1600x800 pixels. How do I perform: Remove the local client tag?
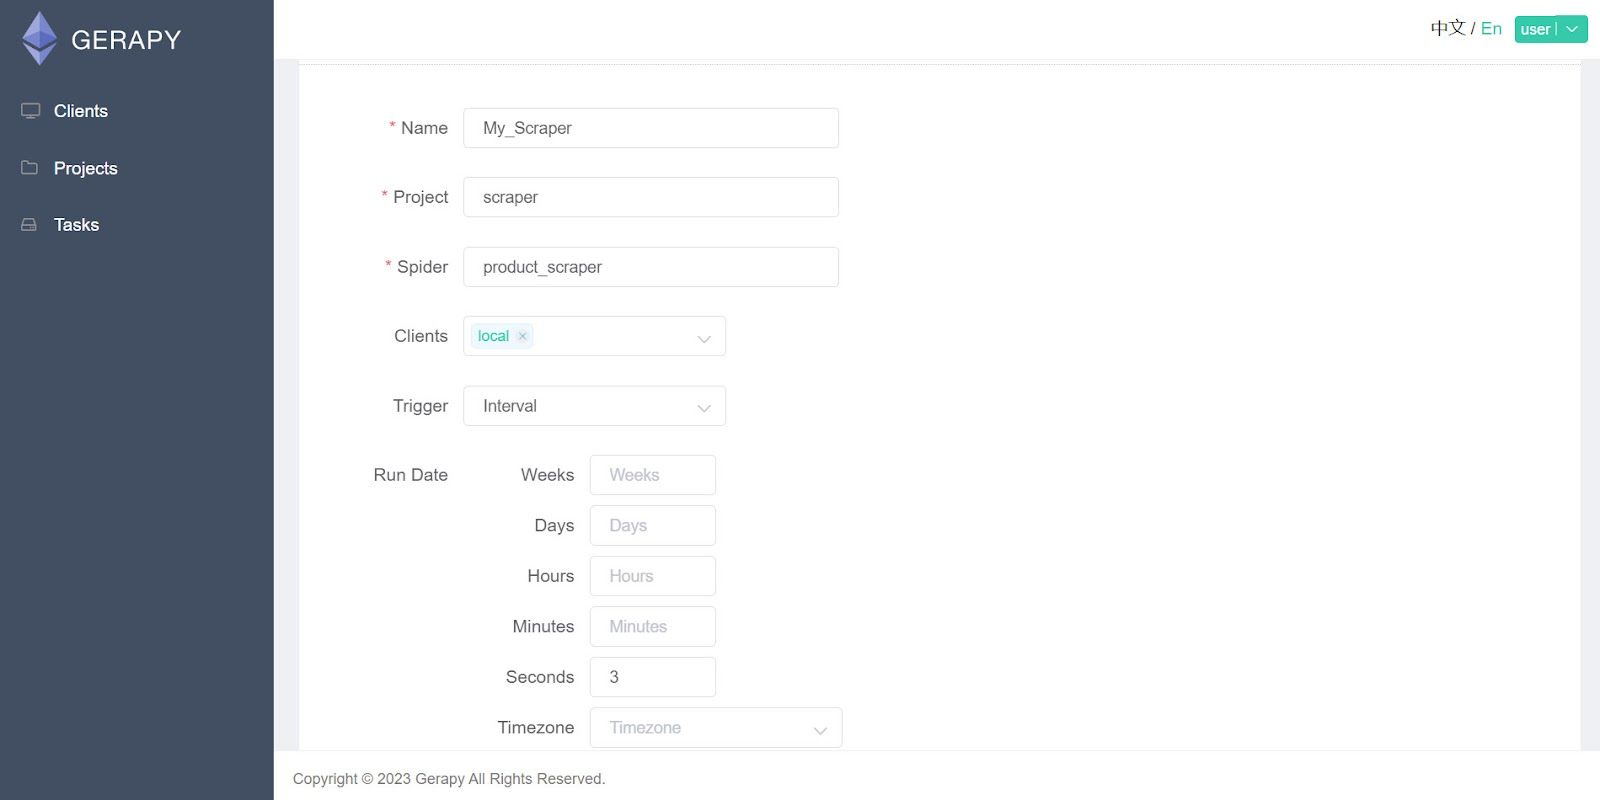[522, 336]
